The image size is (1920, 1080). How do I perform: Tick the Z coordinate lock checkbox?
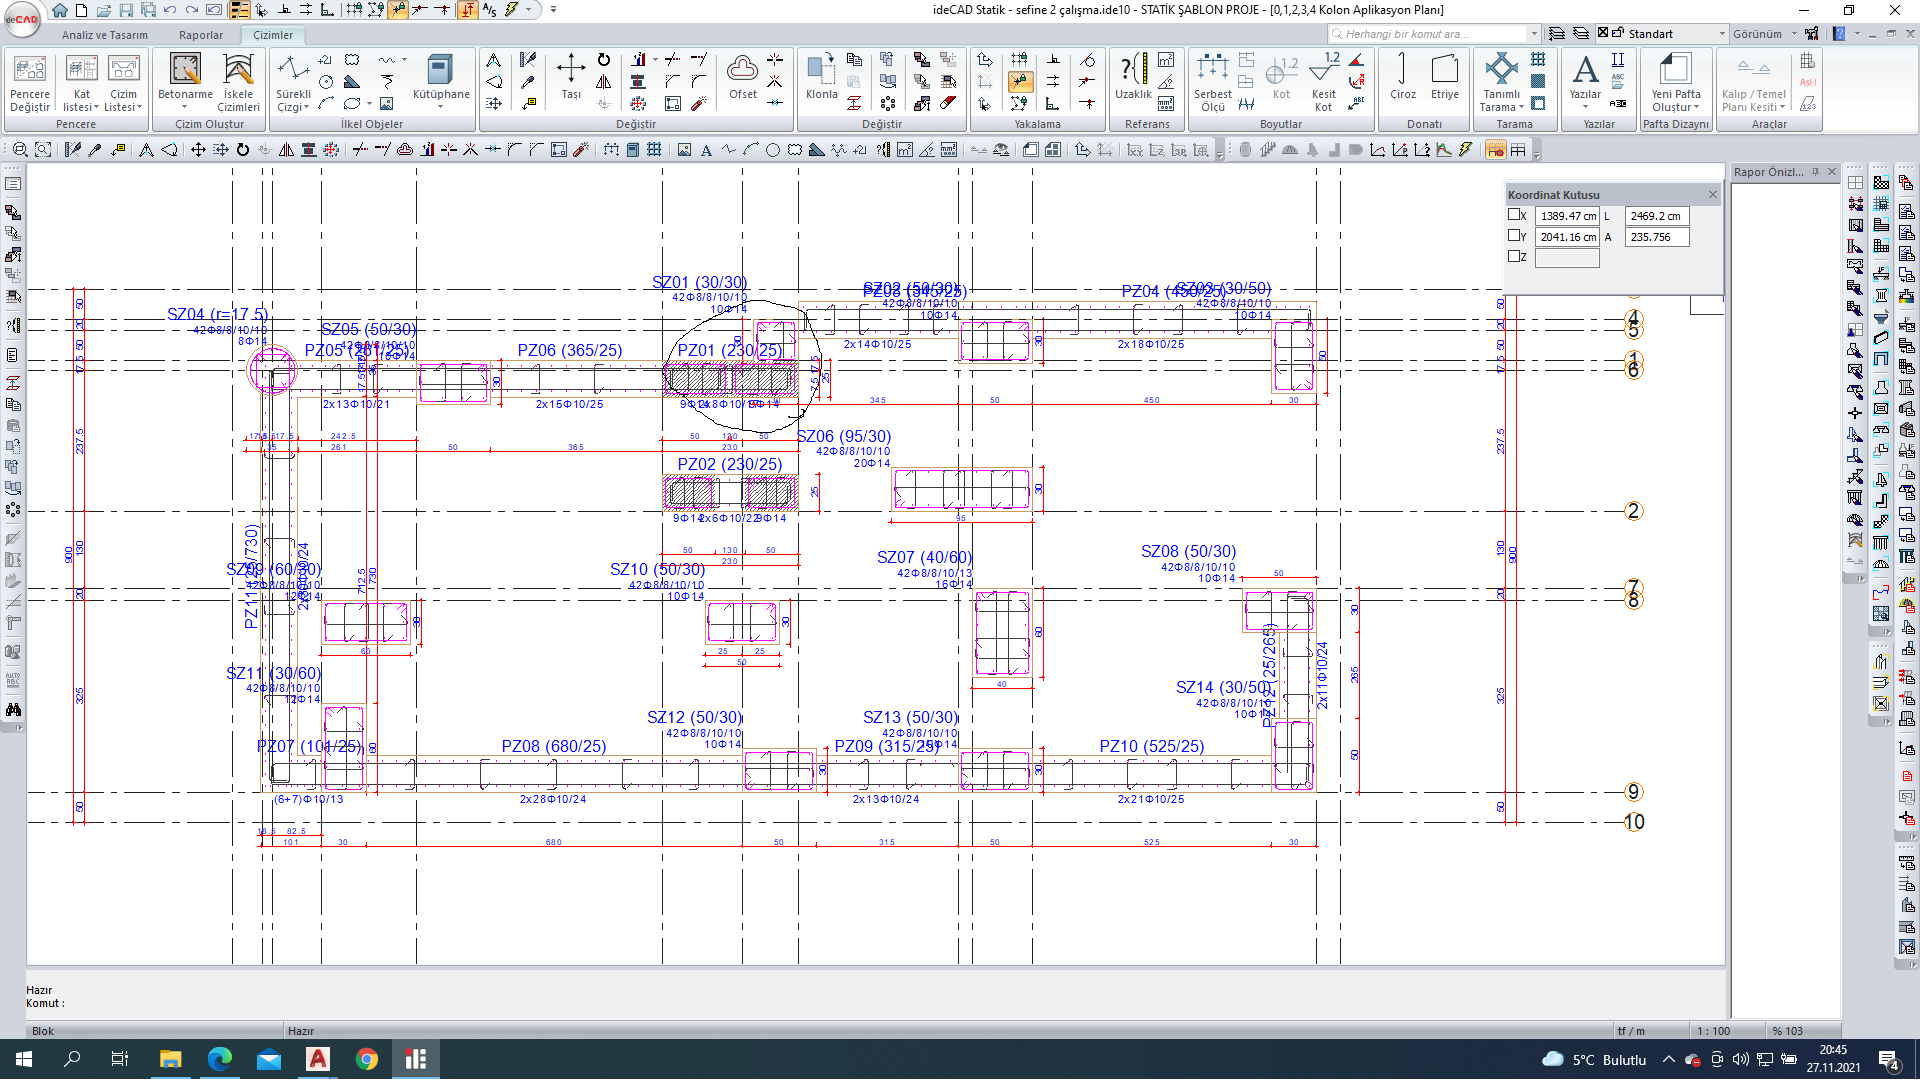point(1514,256)
